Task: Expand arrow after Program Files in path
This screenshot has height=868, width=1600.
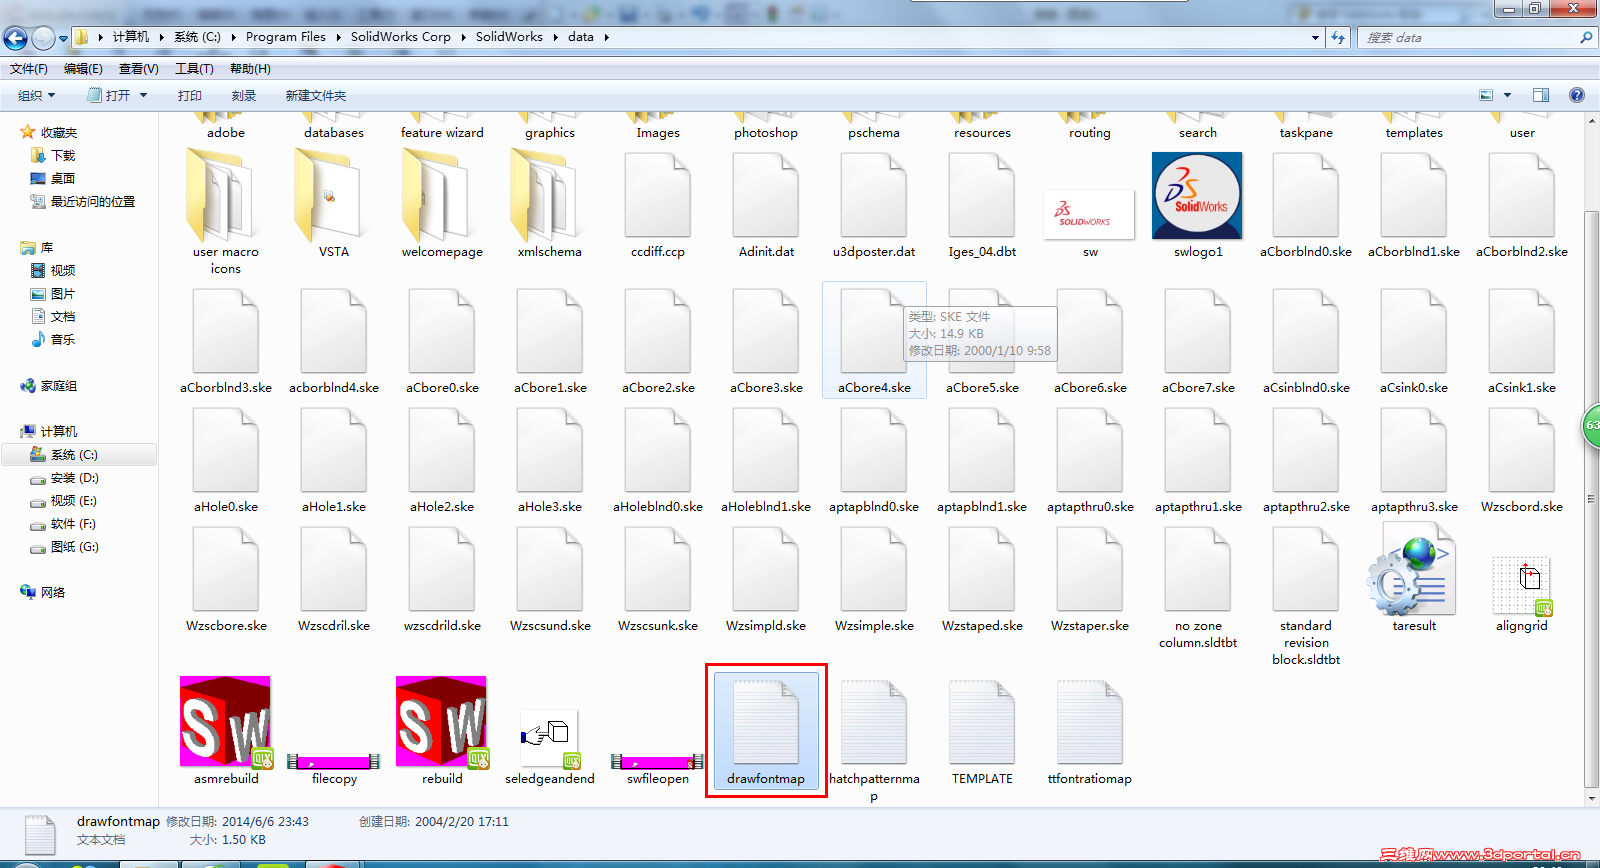Action: [338, 37]
